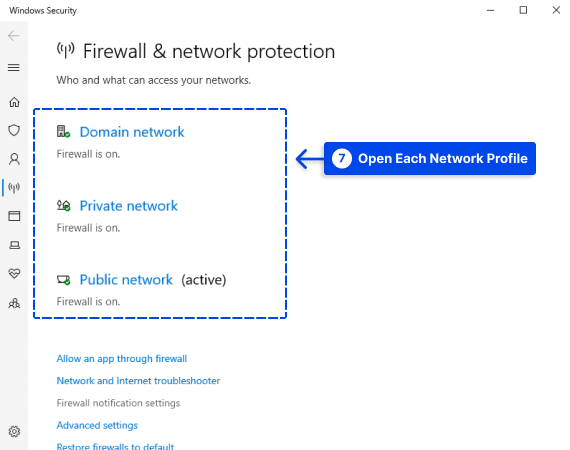Open the Home icon in sidebar
Viewport: 570px width, 450px height.
[x=14, y=102]
